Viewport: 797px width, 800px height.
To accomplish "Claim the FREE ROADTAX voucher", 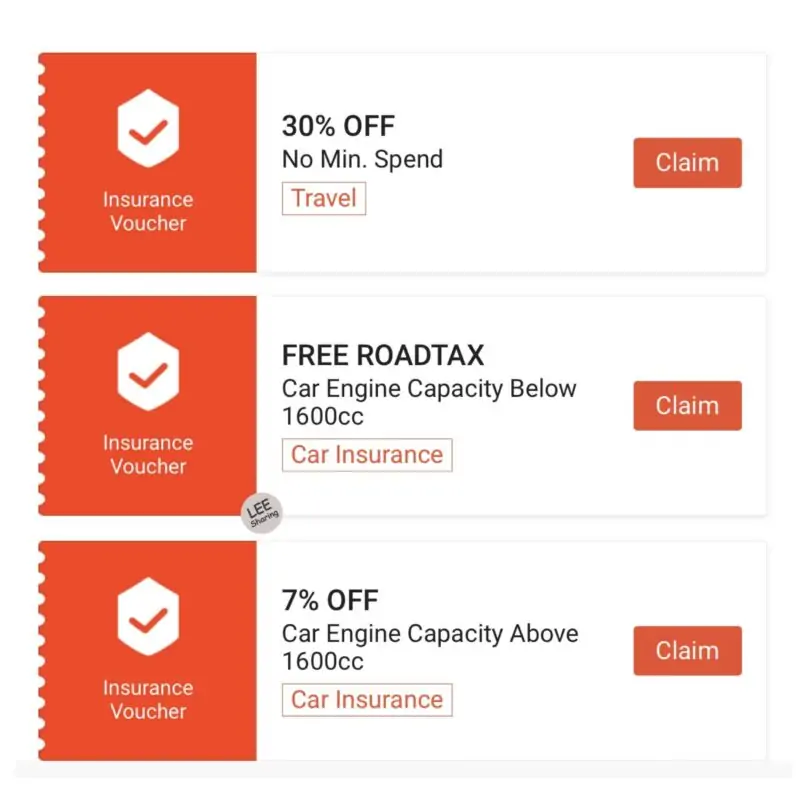I will point(687,406).
